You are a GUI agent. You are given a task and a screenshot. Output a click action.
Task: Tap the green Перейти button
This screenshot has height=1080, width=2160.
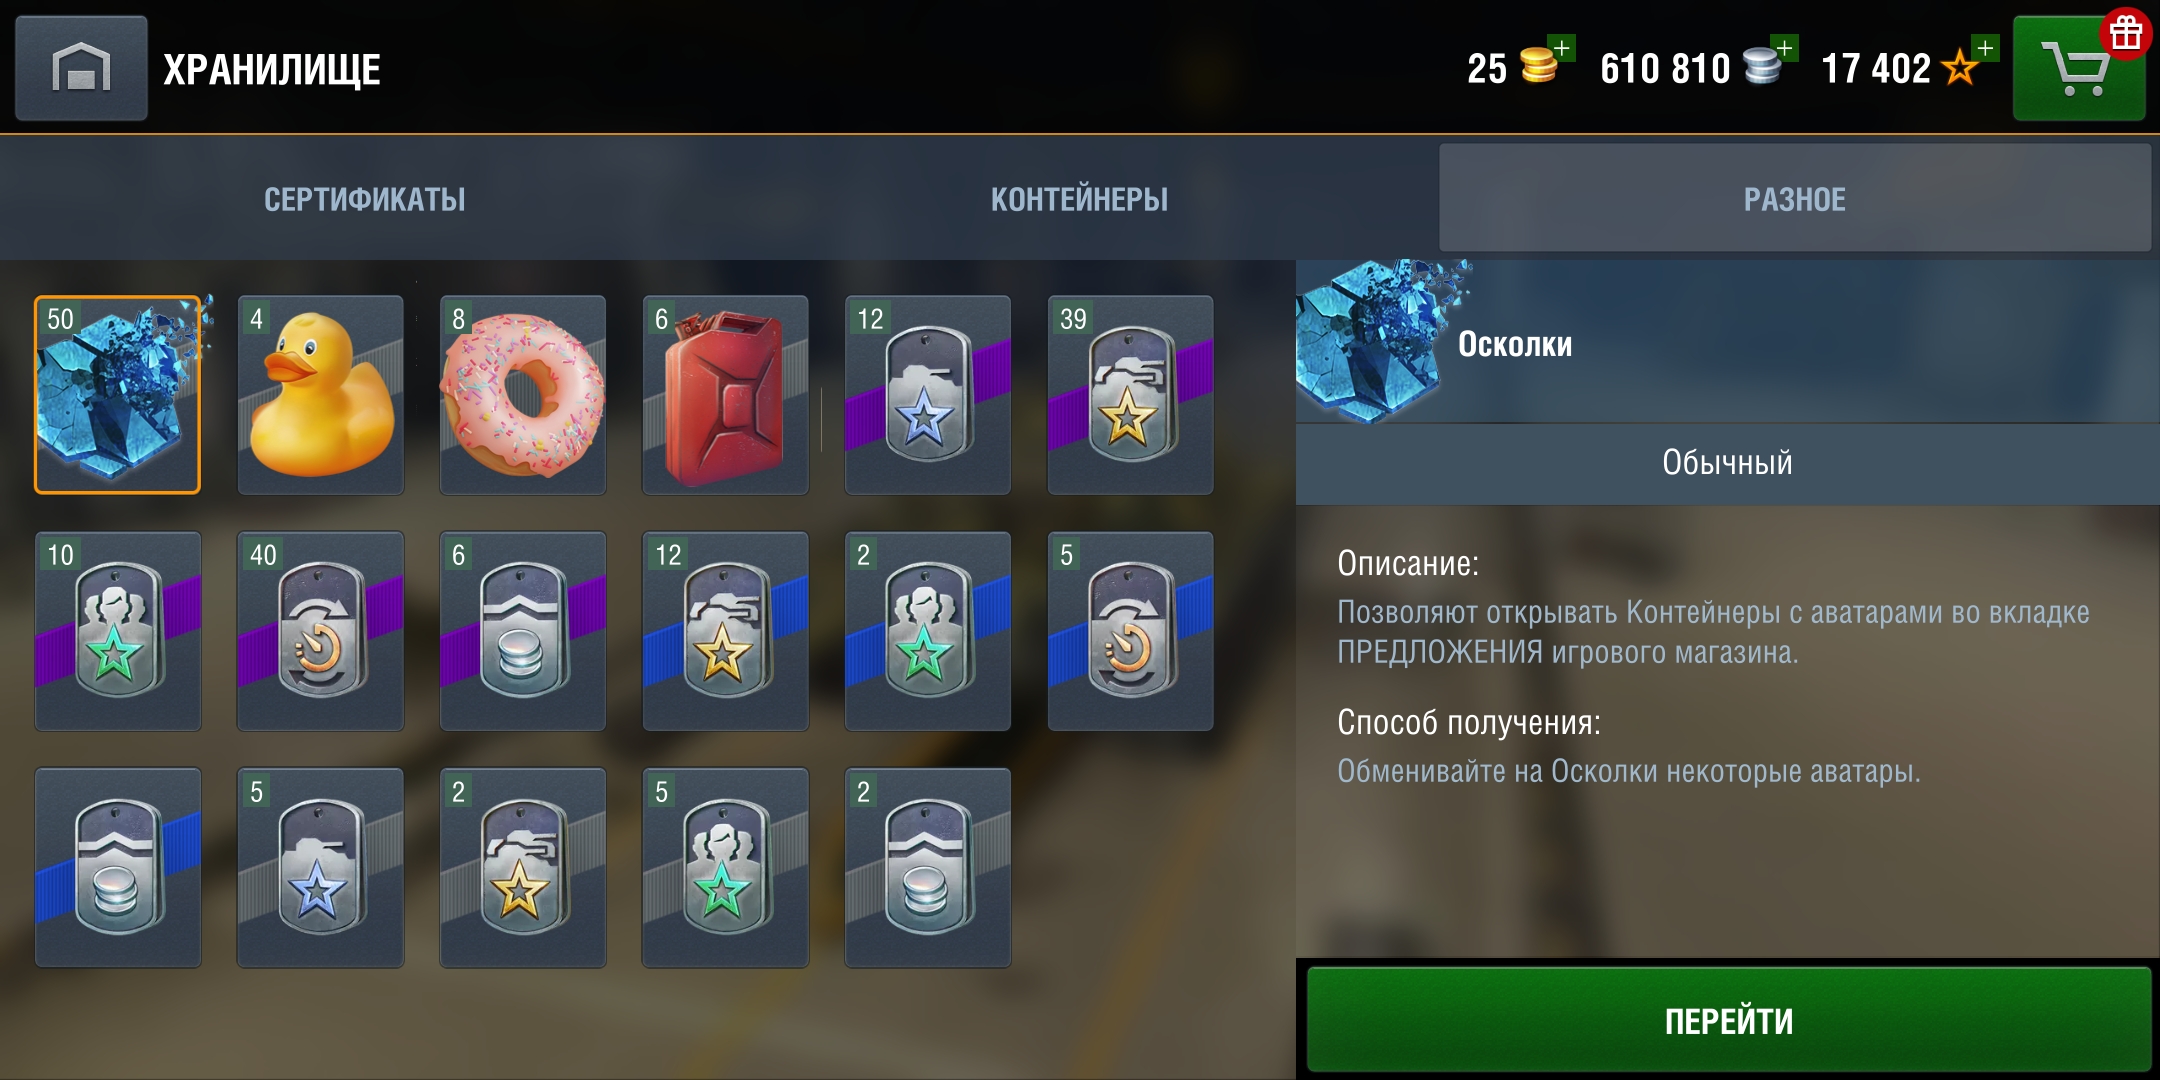(1728, 1020)
